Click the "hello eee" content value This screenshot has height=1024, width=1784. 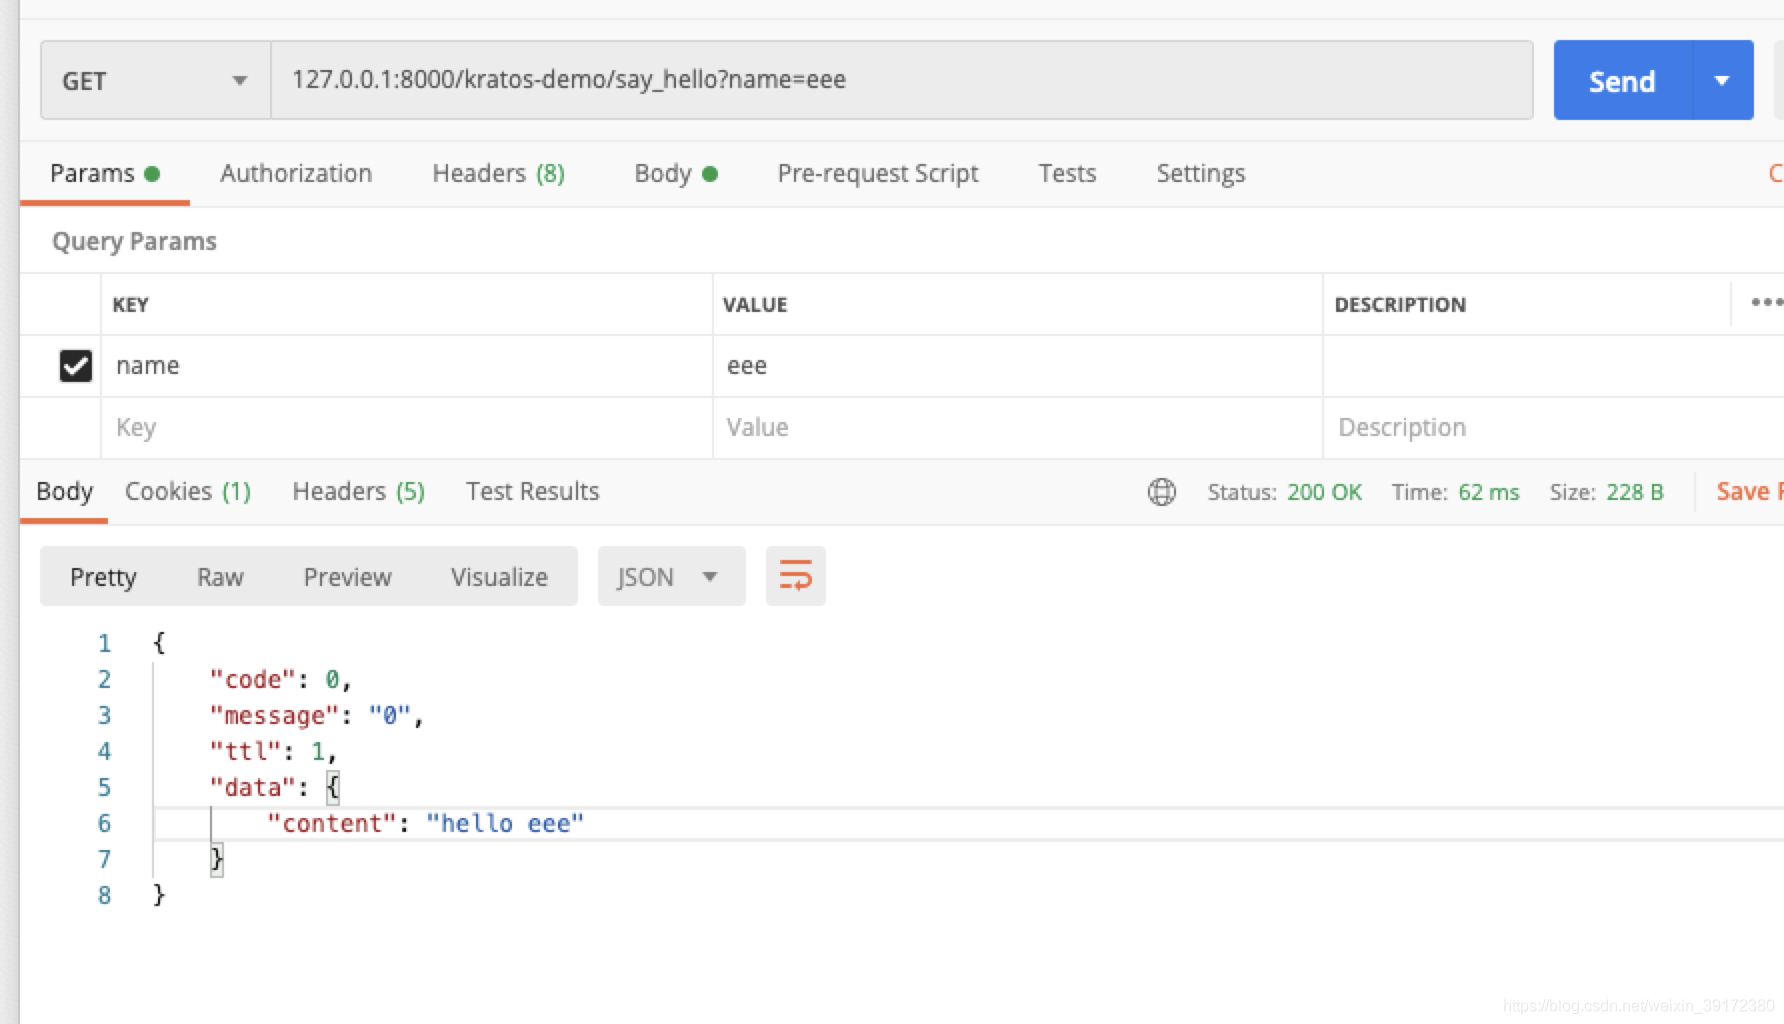click(x=505, y=824)
